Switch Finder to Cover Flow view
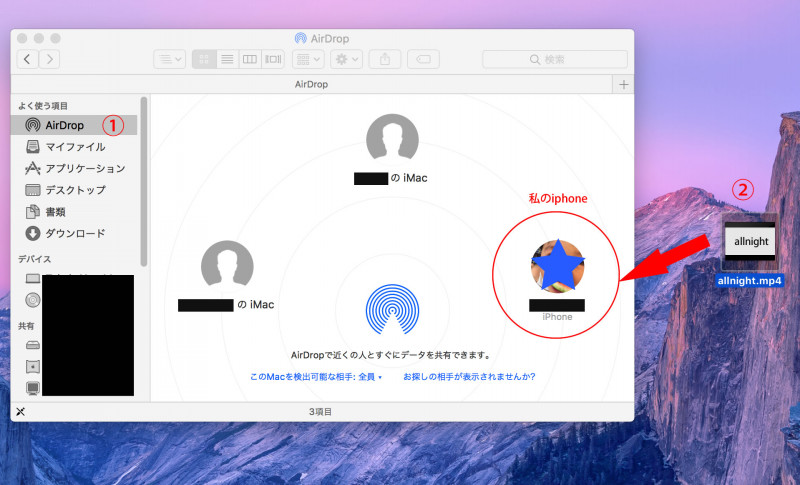This screenshot has width=800, height=485. click(272, 59)
